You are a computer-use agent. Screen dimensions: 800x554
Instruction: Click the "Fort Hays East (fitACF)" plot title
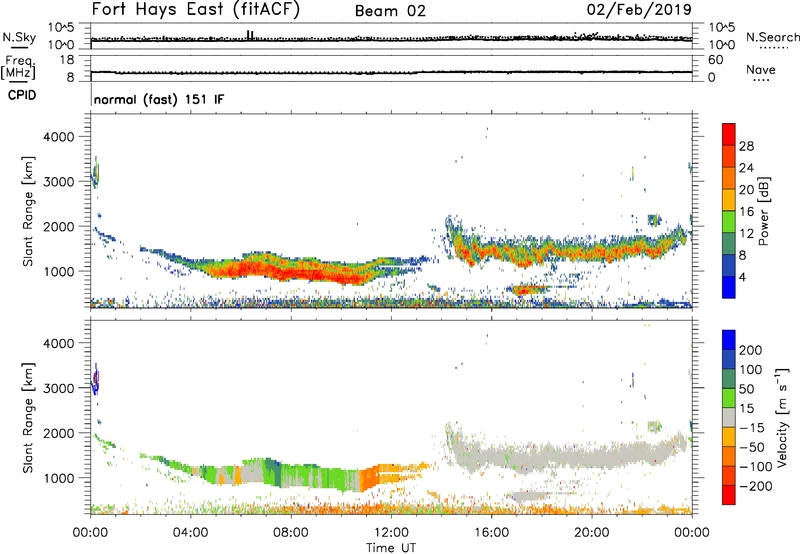click(x=196, y=10)
